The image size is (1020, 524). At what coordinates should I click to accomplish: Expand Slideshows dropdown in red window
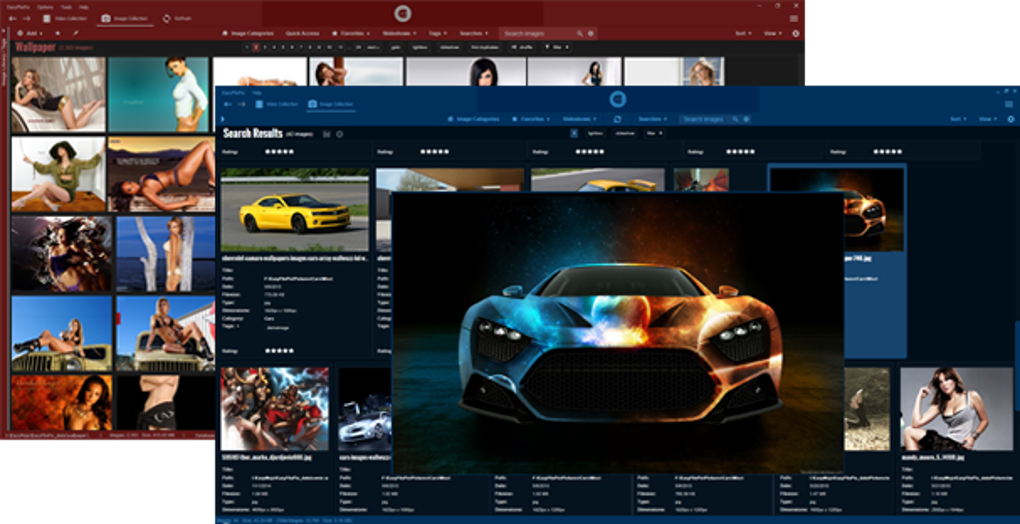[399, 33]
